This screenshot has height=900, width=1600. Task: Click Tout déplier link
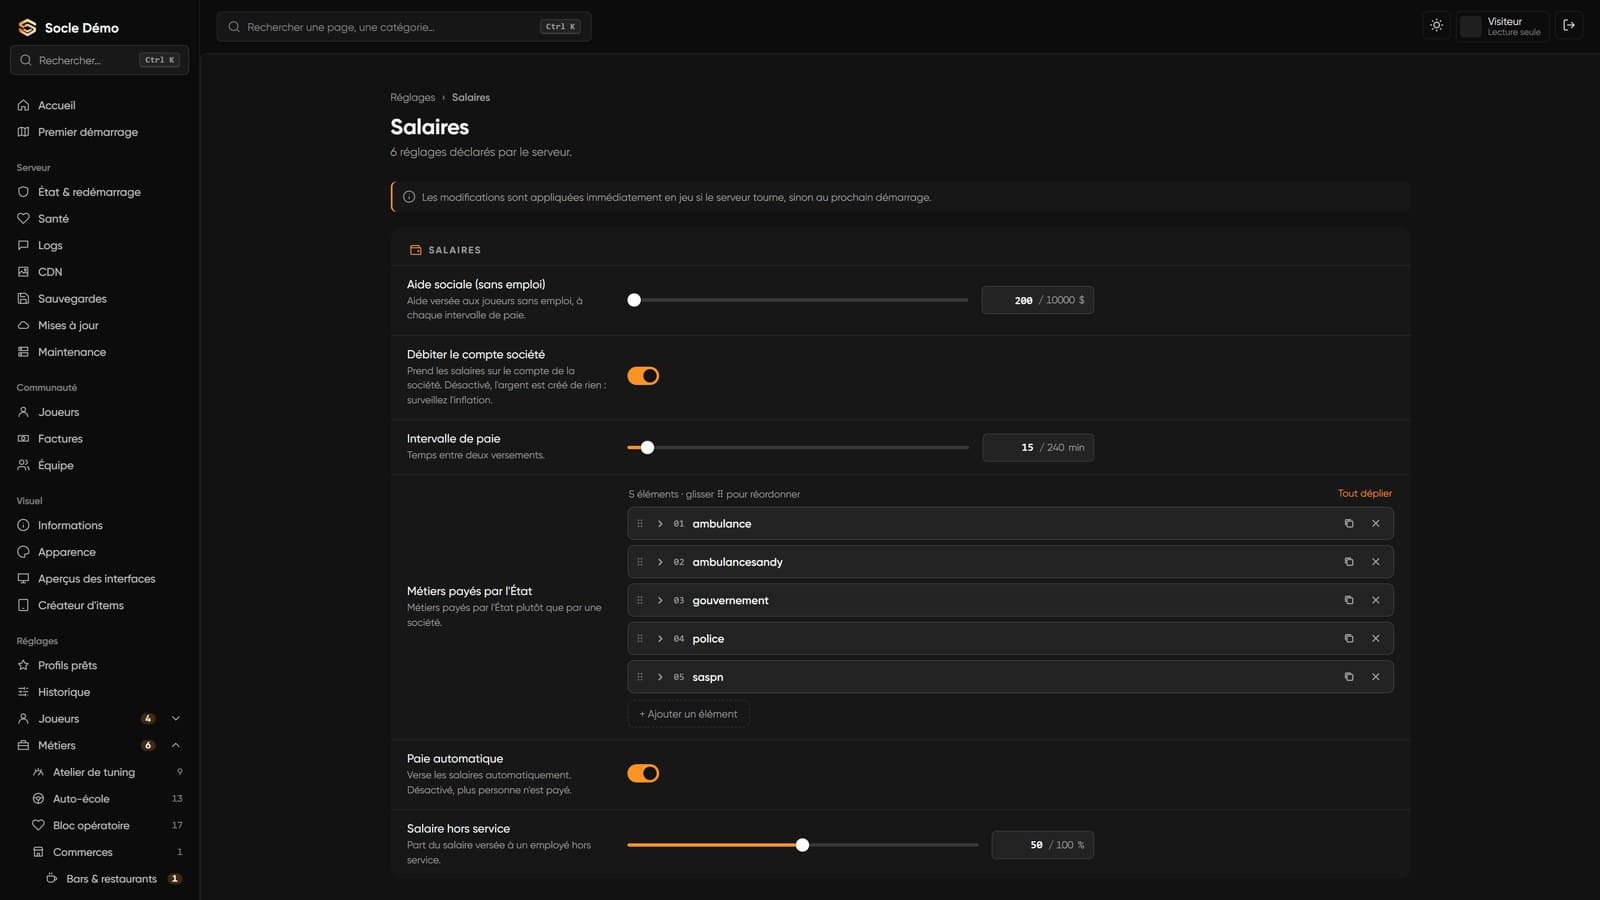(x=1365, y=494)
